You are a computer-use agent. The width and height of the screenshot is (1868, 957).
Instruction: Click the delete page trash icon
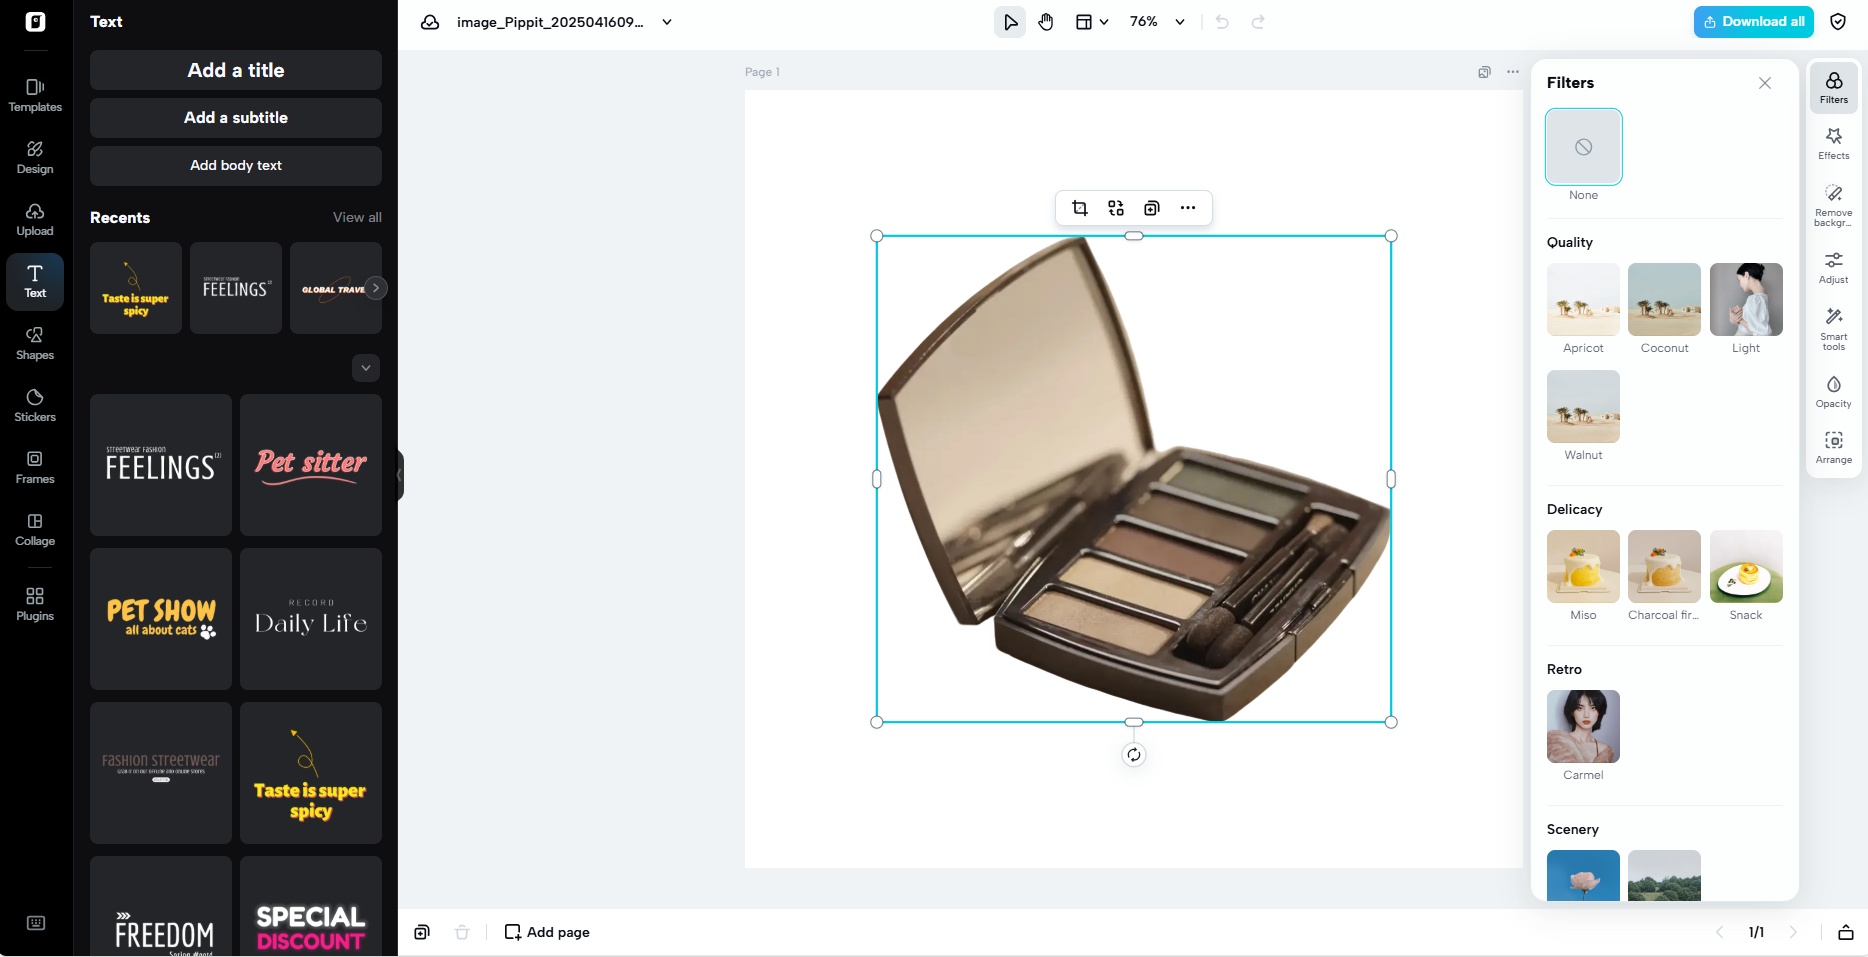tap(462, 932)
